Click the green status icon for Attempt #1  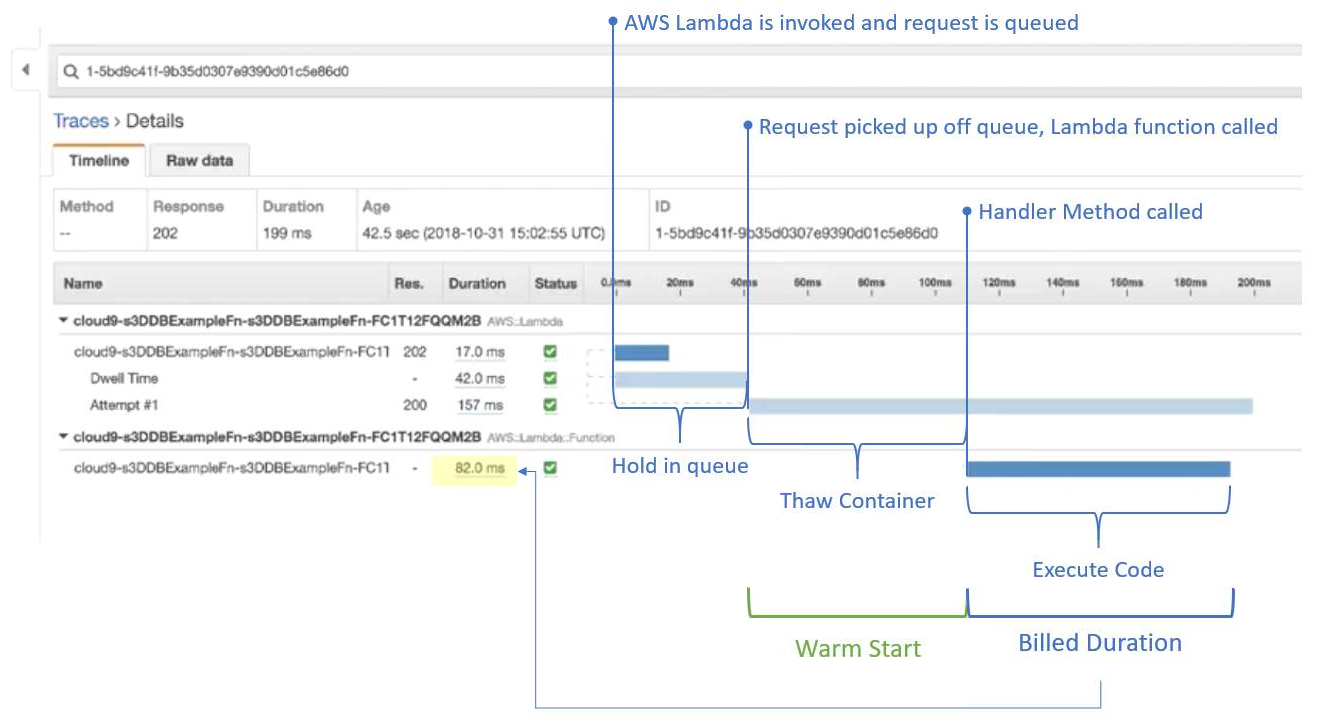549,405
